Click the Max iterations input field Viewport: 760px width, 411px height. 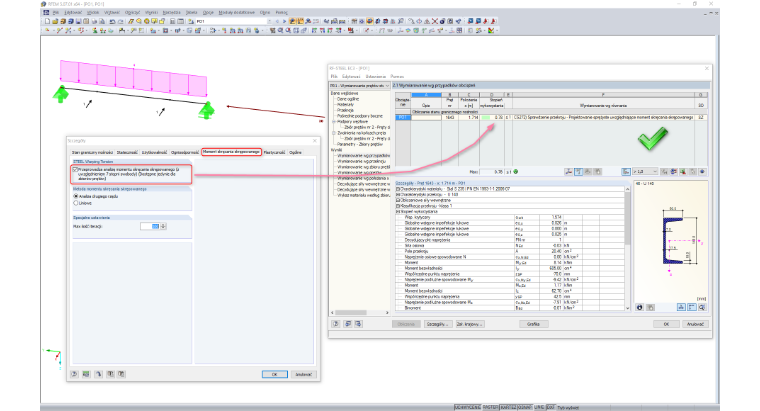(x=150, y=226)
